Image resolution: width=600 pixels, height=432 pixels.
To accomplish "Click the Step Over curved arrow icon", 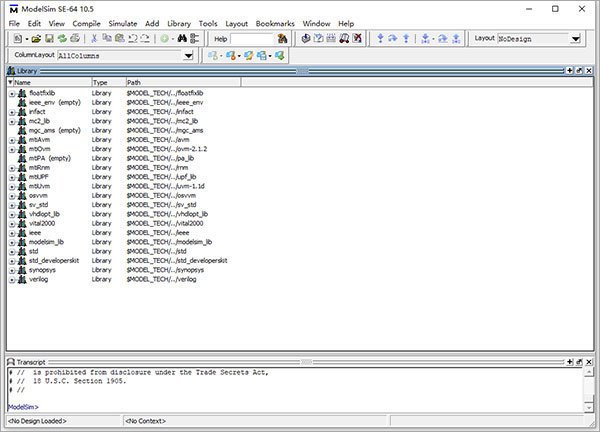I will (x=393, y=39).
